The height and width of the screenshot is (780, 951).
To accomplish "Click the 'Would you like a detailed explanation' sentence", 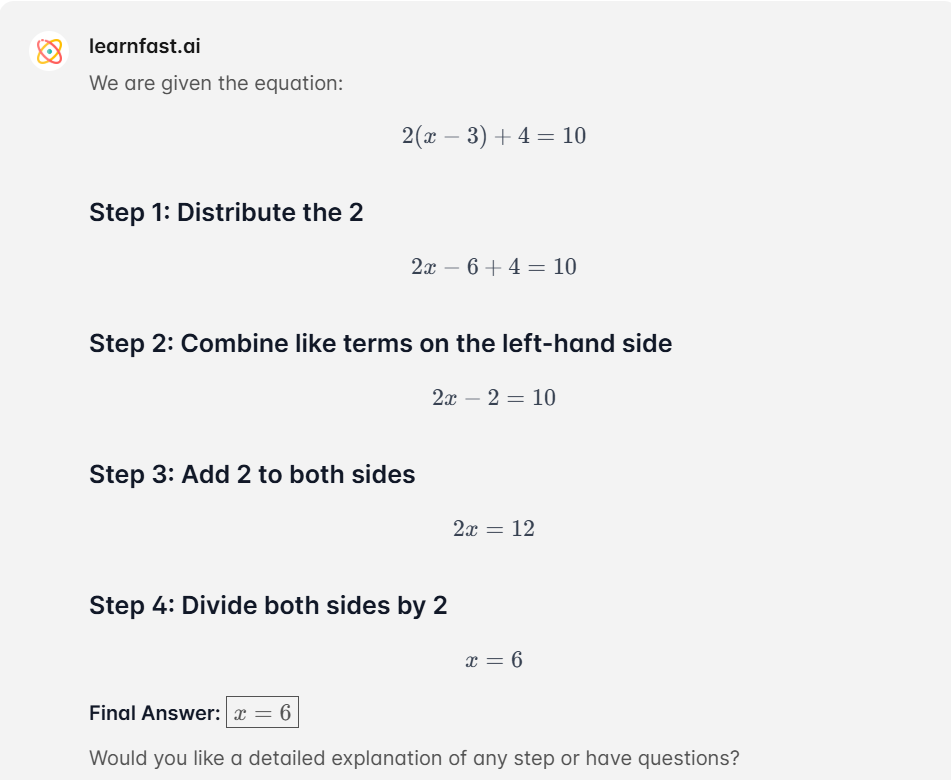I will (414, 758).
